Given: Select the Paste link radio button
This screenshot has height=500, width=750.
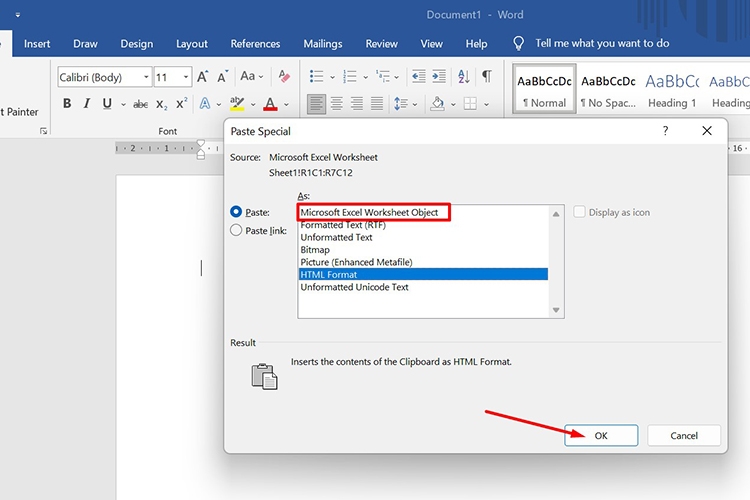Looking at the screenshot, I should coord(236,230).
